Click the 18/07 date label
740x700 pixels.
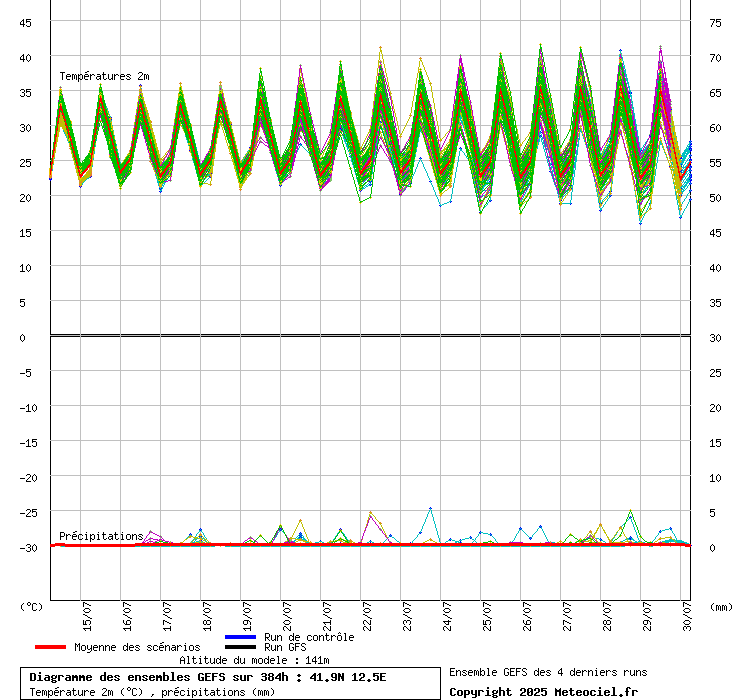pyautogui.click(x=207, y=616)
